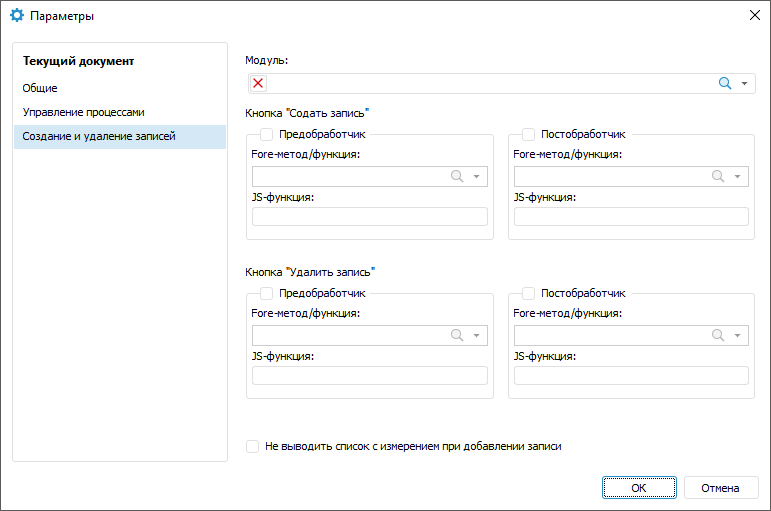Image resolution: width=771 pixels, height=511 pixels.
Task: Click search icon in Удалить запись Постобработчик Fore-метод
Action: click(x=718, y=336)
